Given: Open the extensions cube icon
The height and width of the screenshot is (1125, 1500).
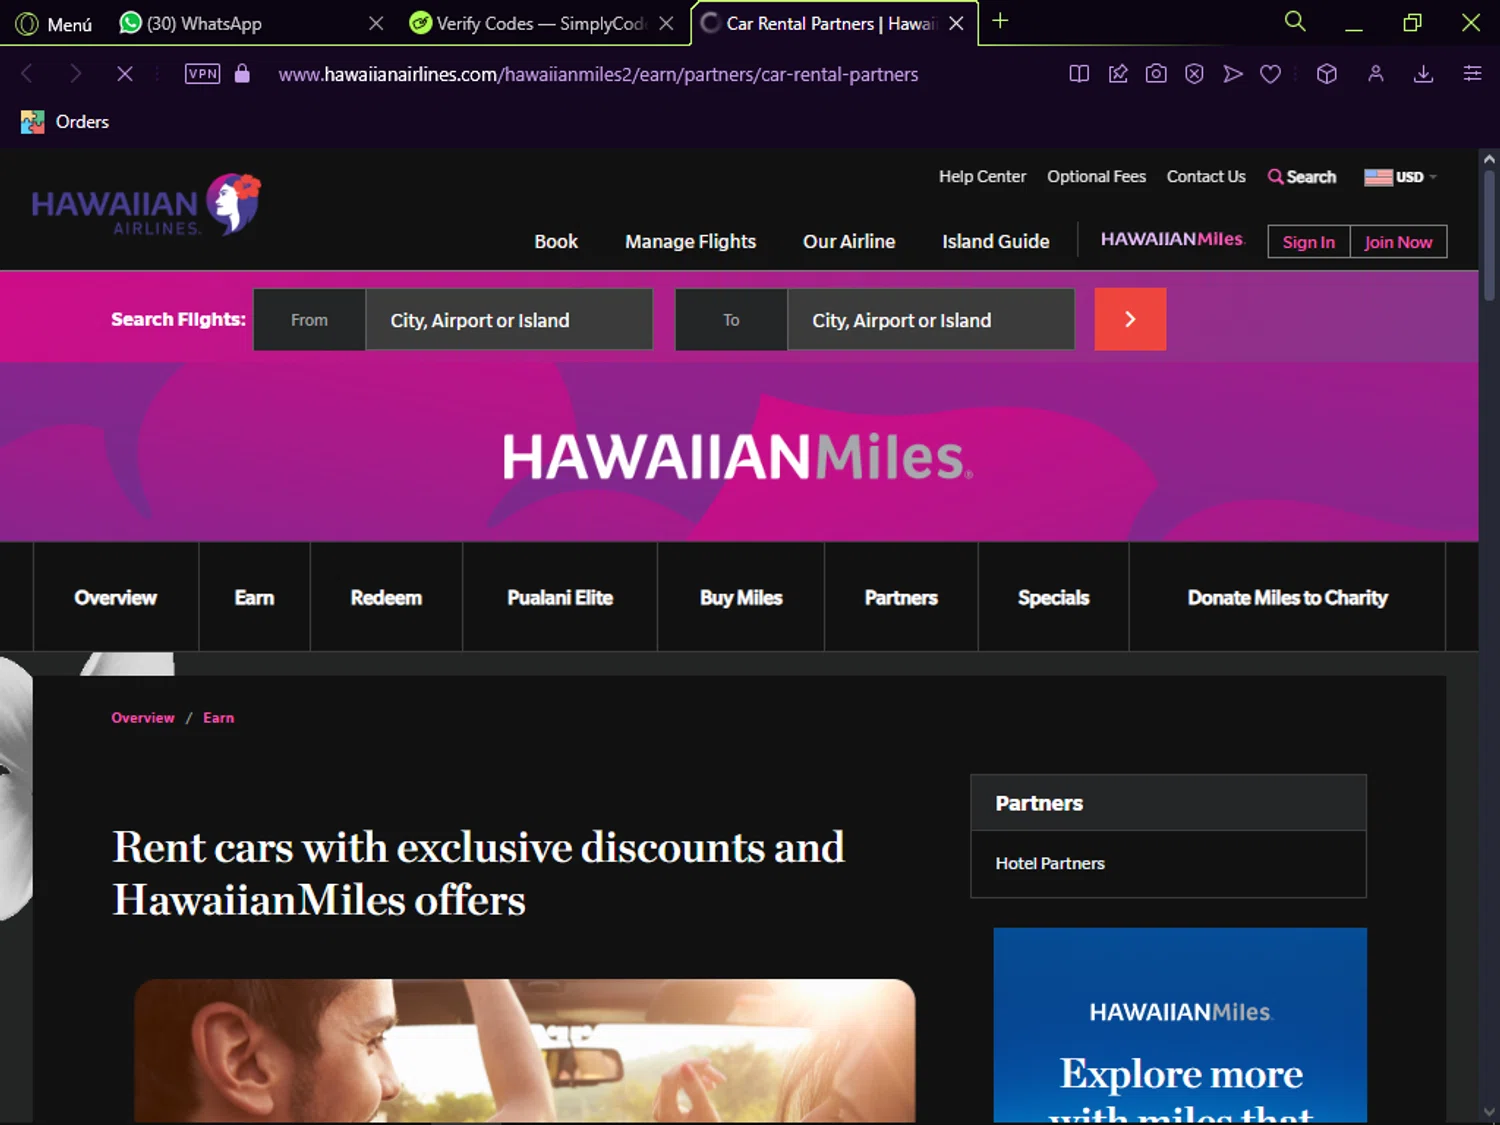Looking at the screenshot, I should (1327, 74).
